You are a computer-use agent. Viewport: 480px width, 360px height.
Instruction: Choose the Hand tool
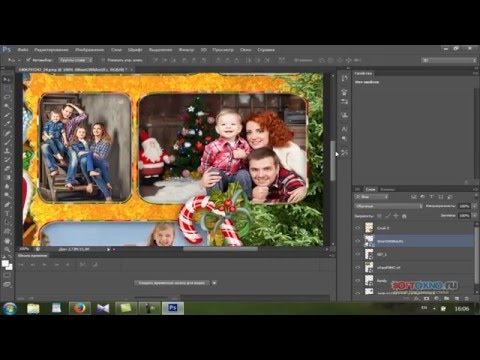pos(7,240)
